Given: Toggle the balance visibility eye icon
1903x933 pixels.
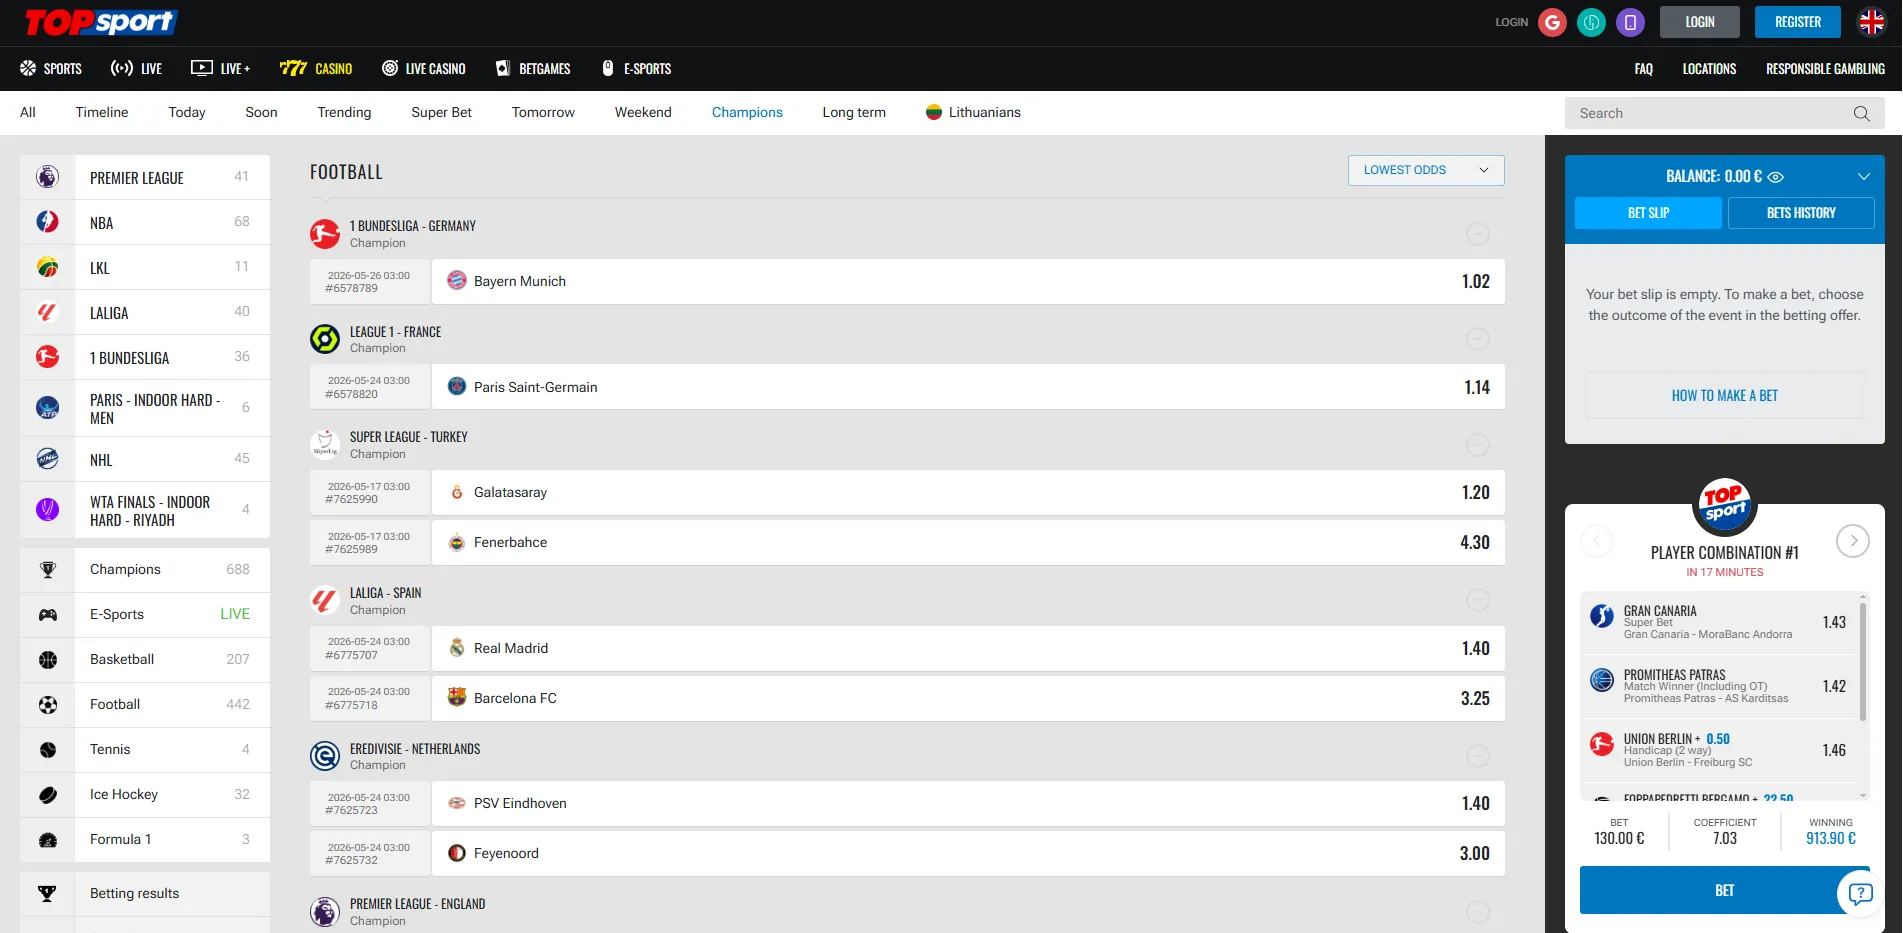Looking at the screenshot, I should pos(1775,176).
